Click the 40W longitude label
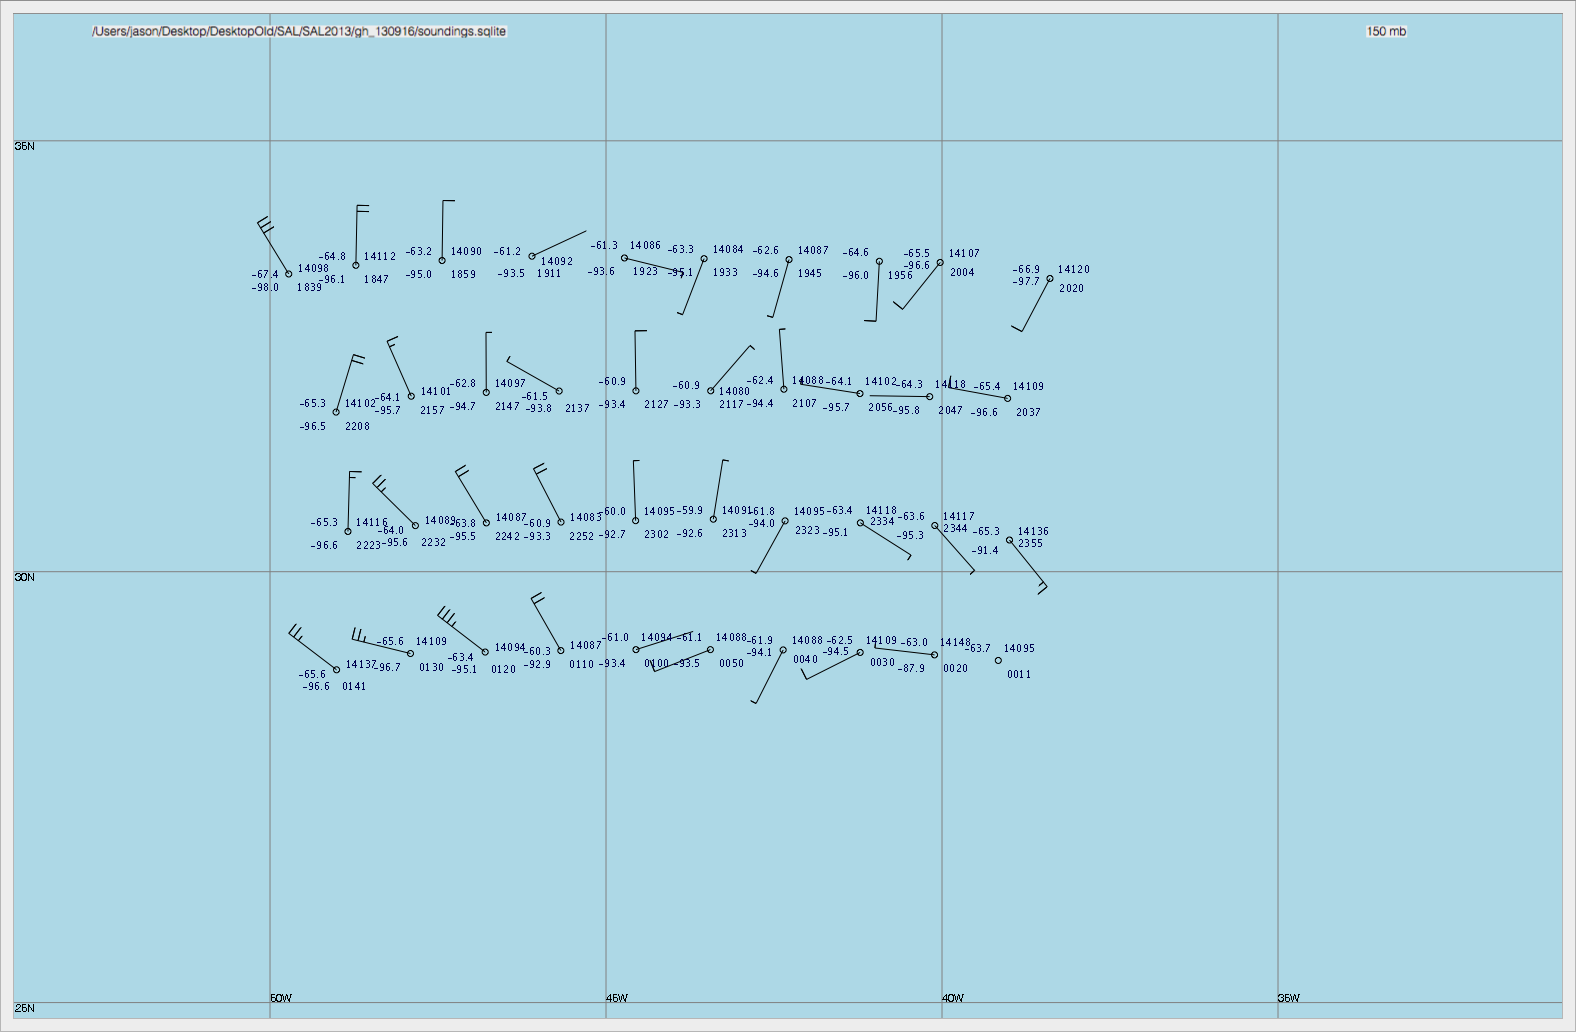The image size is (1576, 1032). pos(953,998)
